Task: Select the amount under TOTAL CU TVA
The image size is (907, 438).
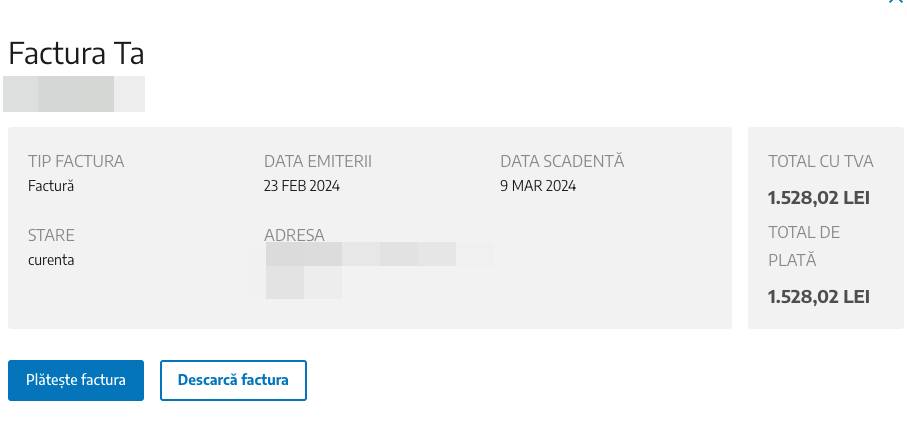Action: (x=819, y=198)
